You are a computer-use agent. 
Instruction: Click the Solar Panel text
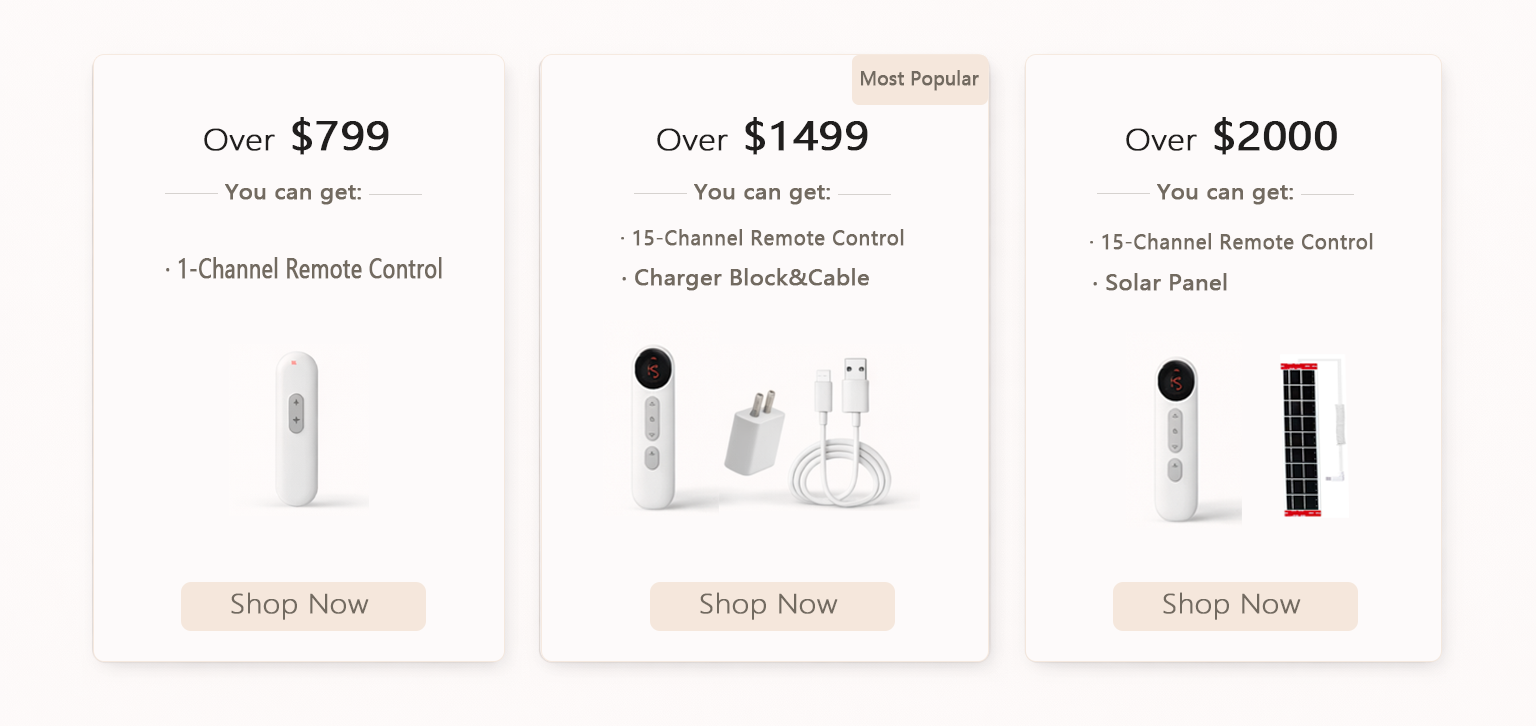coord(1160,283)
